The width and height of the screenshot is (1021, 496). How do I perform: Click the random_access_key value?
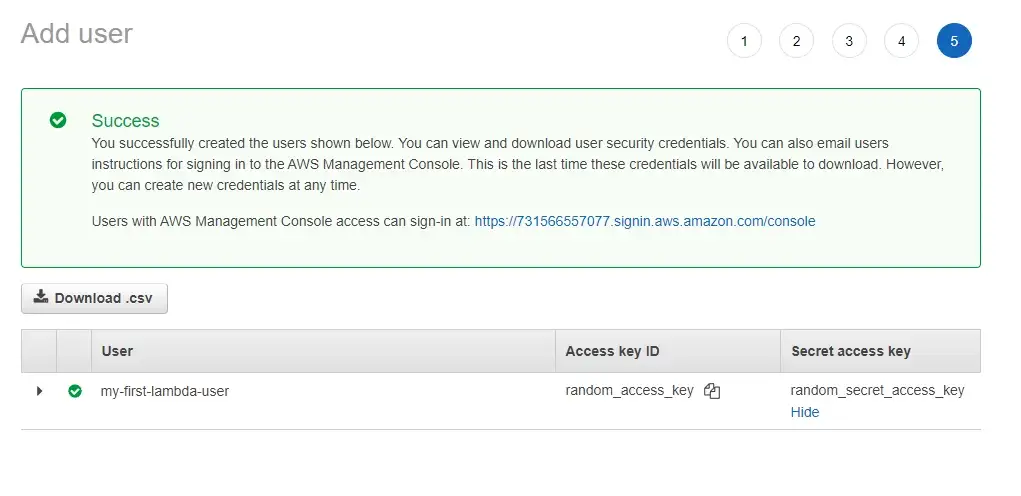[x=629, y=390]
